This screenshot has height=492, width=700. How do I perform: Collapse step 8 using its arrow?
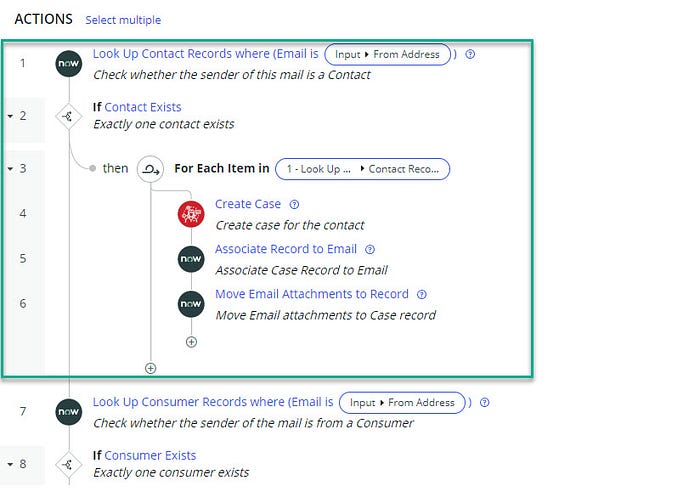10,464
